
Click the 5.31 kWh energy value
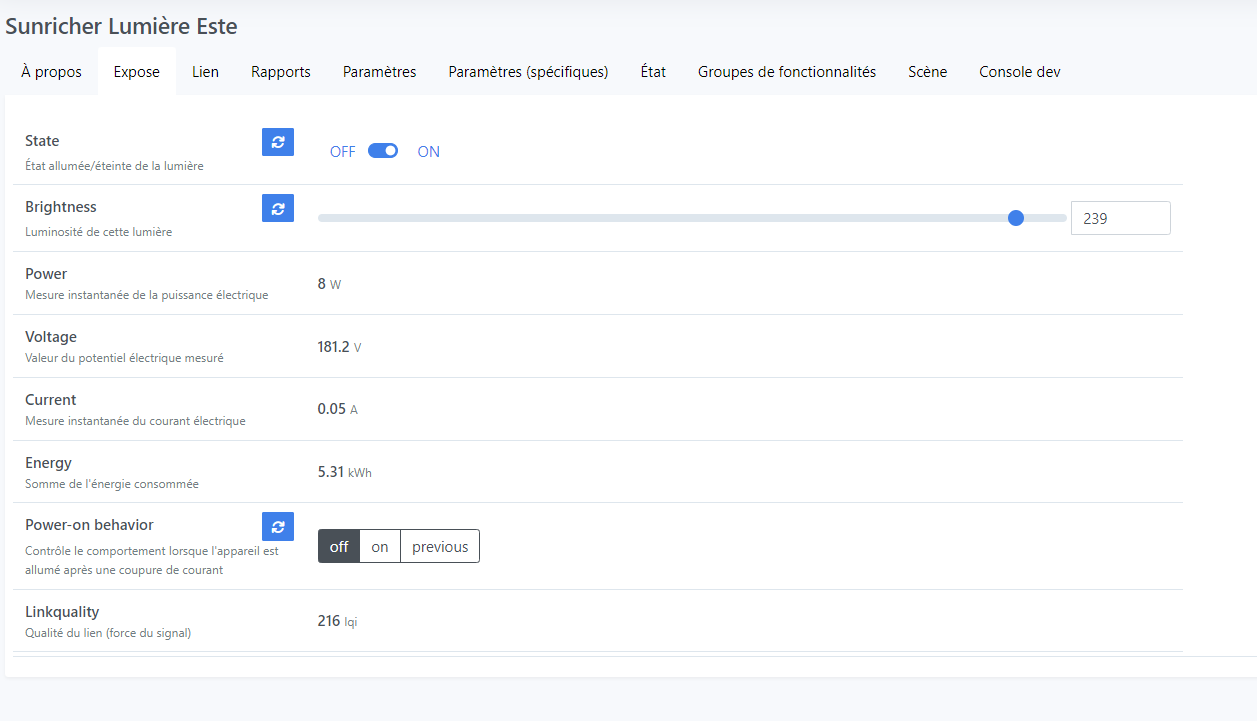coord(344,472)
